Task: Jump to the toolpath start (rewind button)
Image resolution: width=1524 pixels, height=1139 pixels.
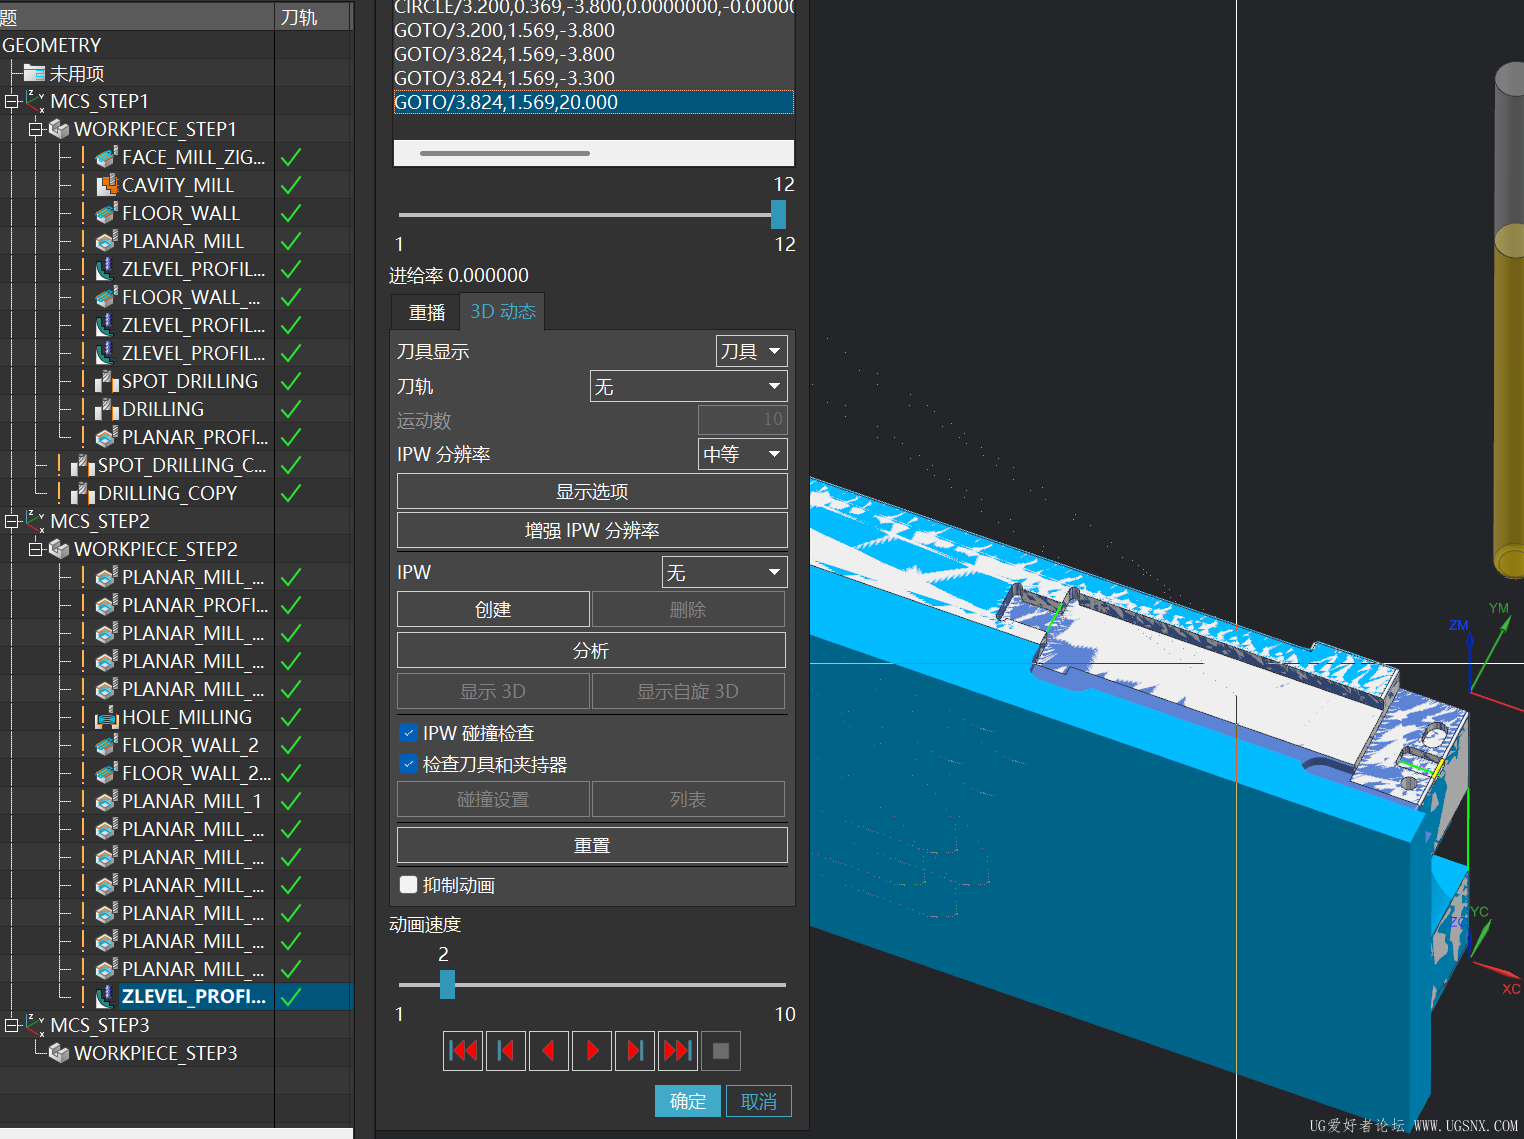Action: tap(463, 1051)
